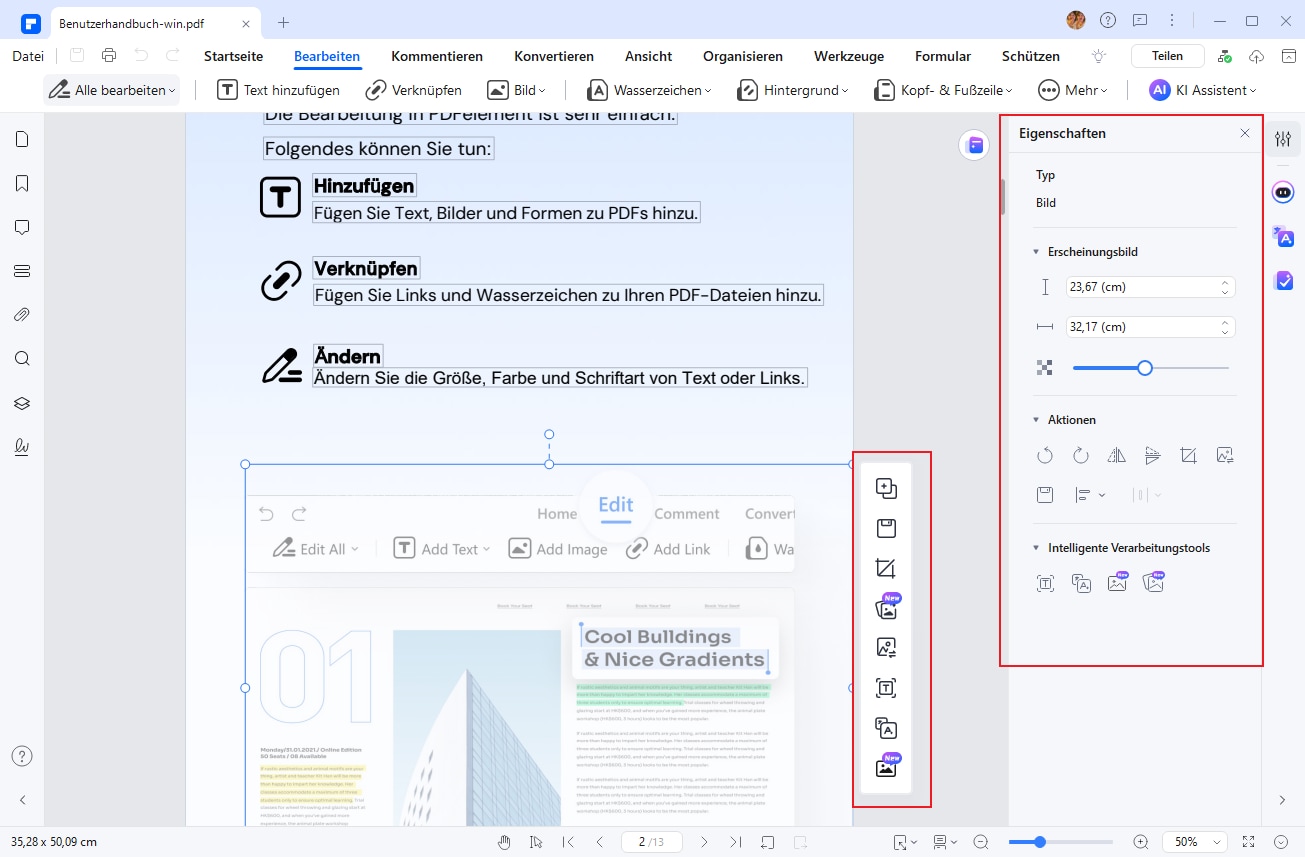Viewport: 1305px width, 857px height.
Task: Open the signatures panel in left sidebar
Action: pyautogui.click(x=22, y=447)
